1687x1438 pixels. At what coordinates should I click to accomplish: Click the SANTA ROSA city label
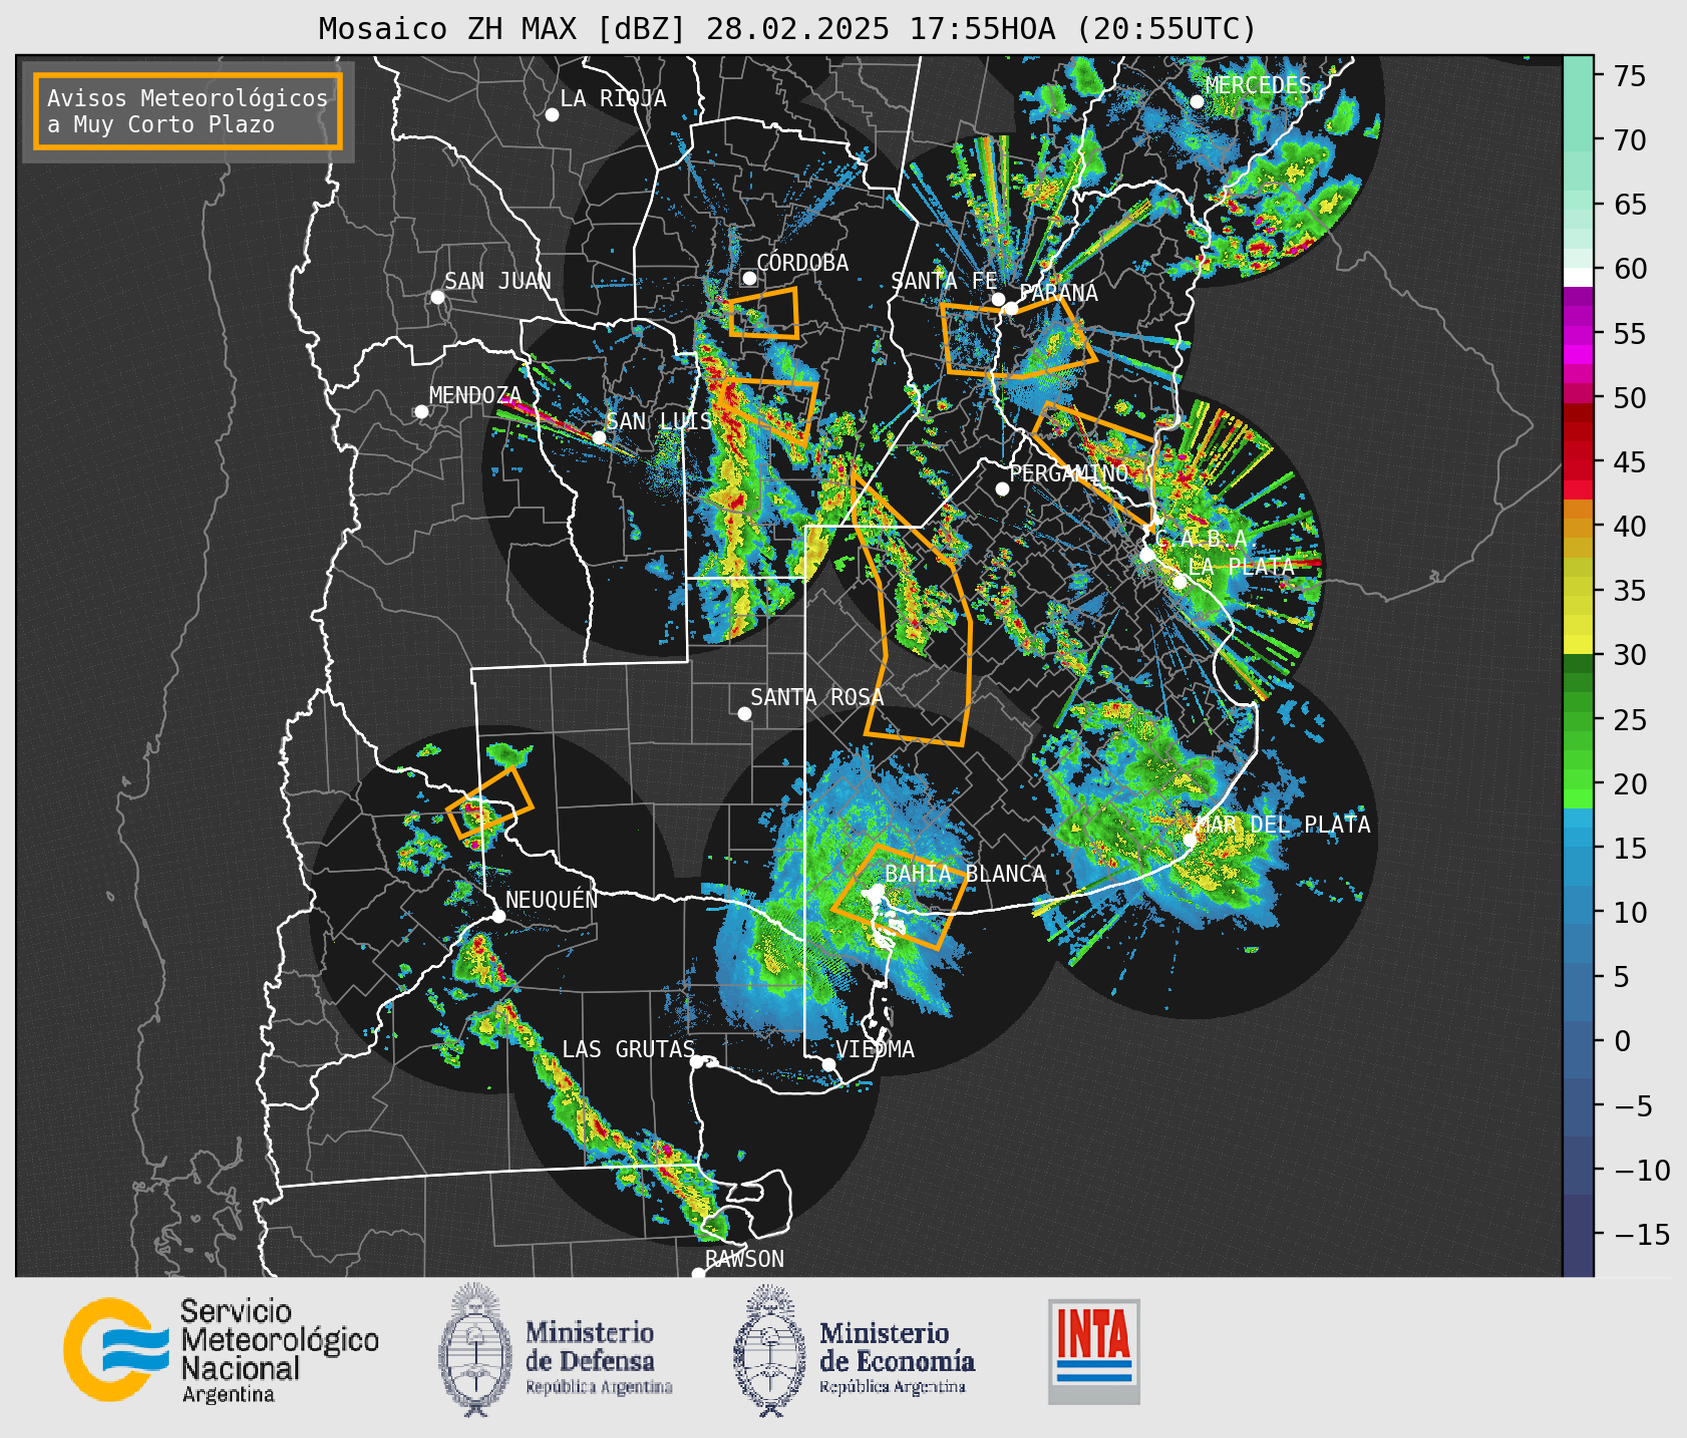tap(817, 697)
